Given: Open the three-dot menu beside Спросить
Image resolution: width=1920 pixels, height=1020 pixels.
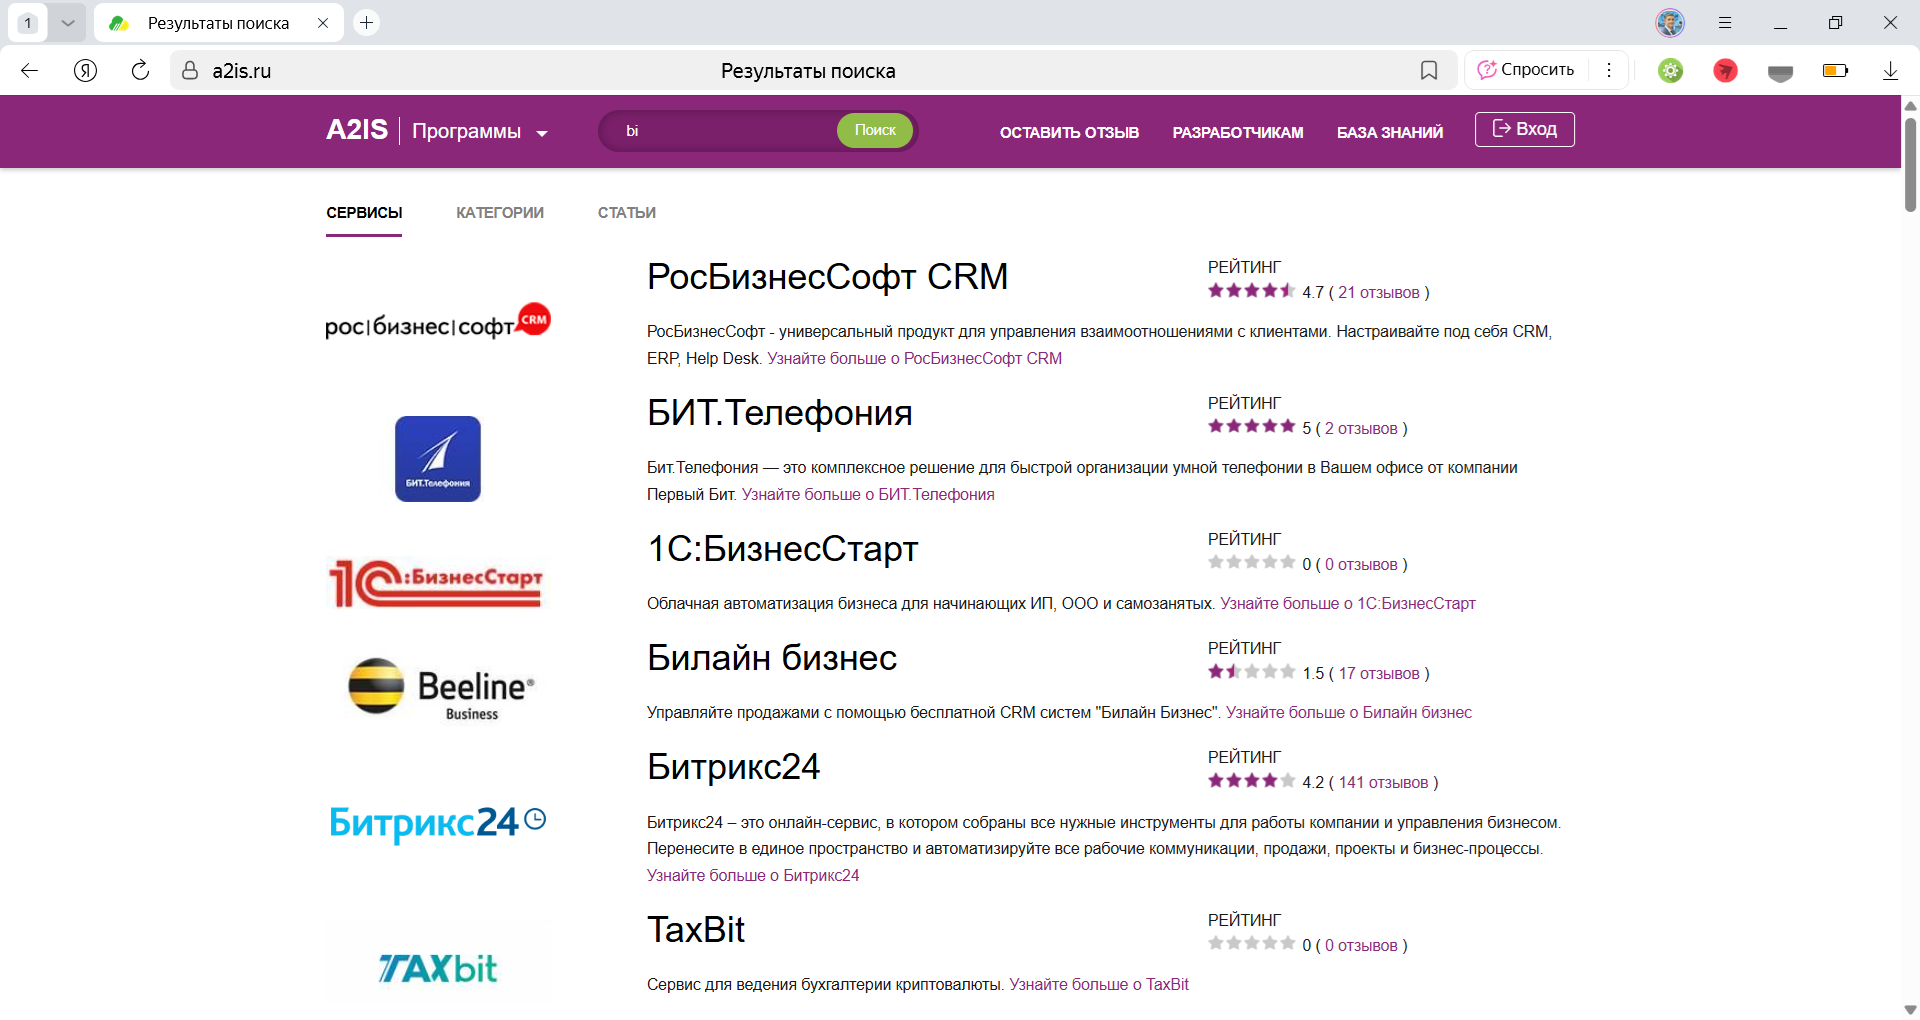Looking at the screenshot, I should coord(1609,70).
